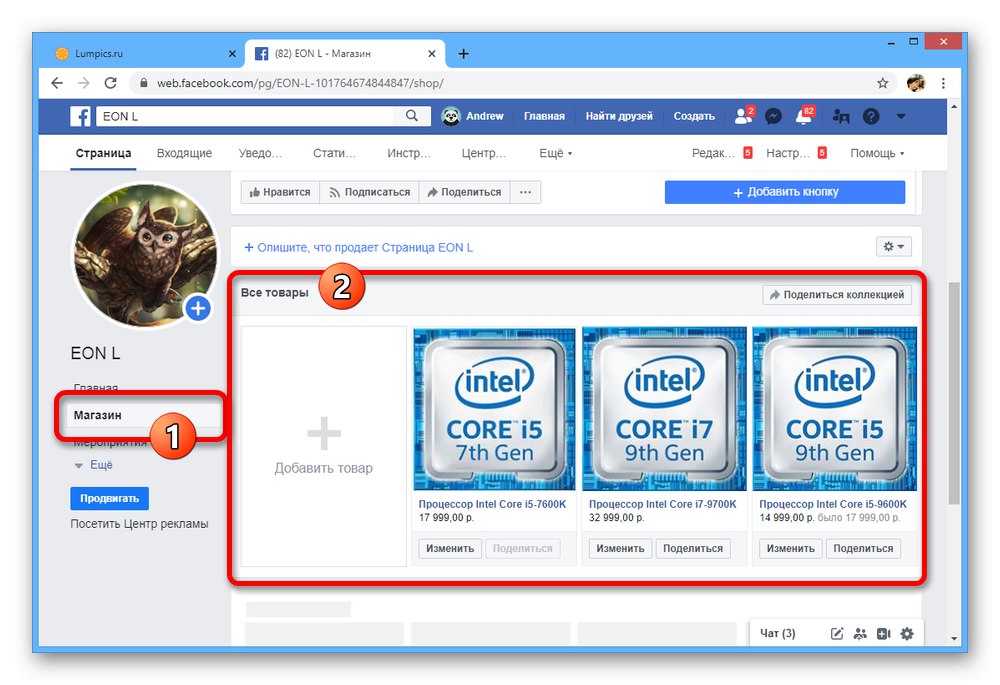This screenshot has height=685, width=1000.
Task: Click Изменить for Core i7-9700K
Action: [x=621, y=549]
